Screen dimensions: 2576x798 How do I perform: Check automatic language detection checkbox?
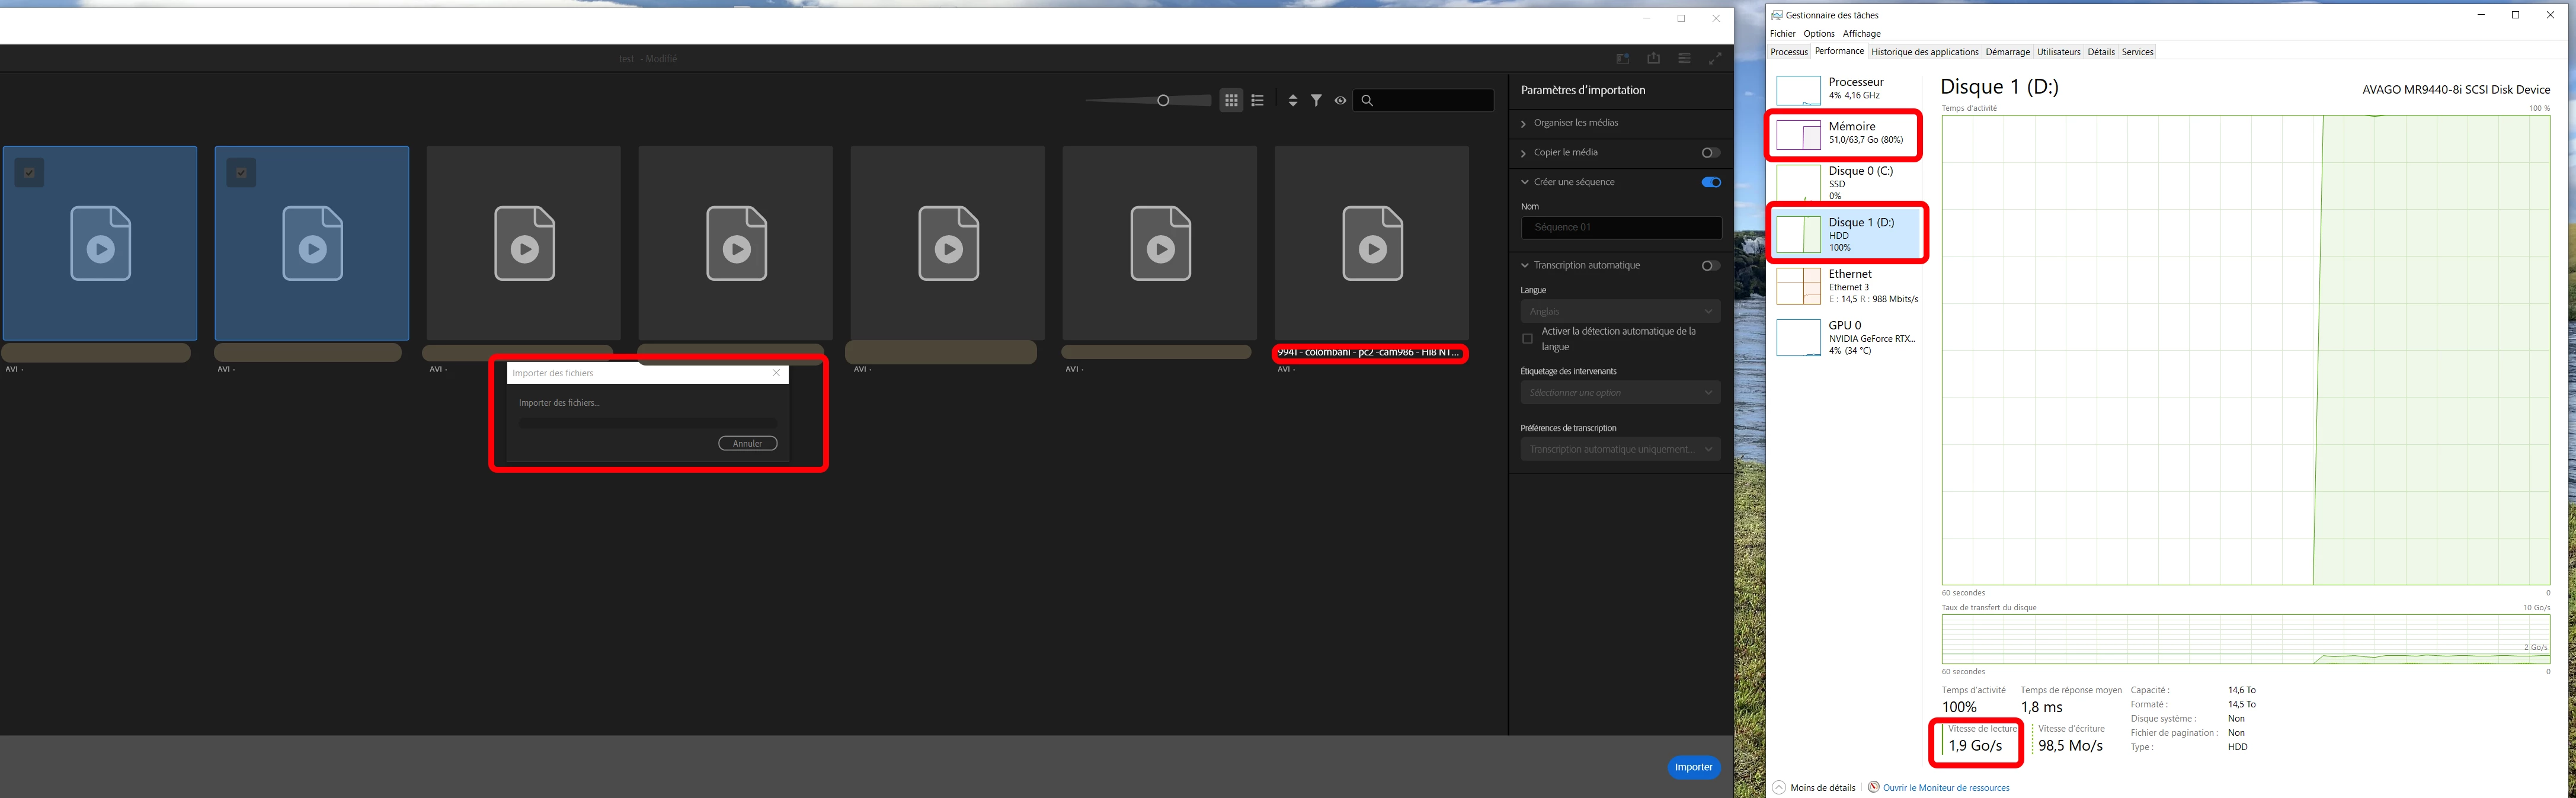tap(1527, 339)
